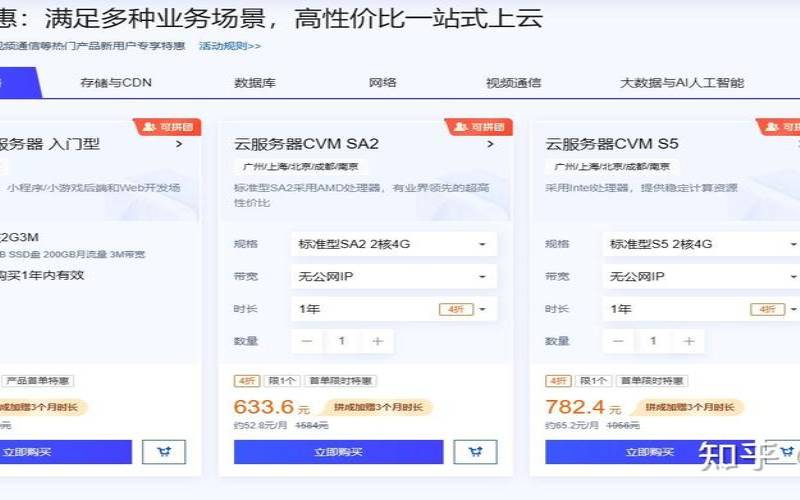Click the 可拼团 badge on CVM SA2 card
The image size is (800, 500).
476,127
